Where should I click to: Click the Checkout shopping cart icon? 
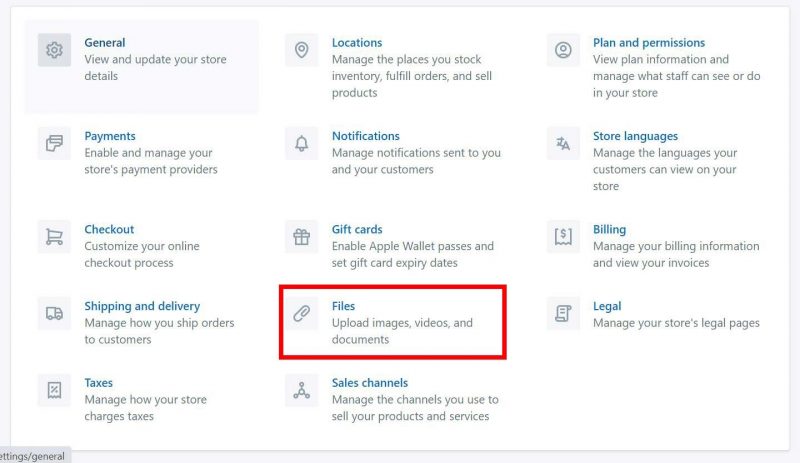coord(54,236)
